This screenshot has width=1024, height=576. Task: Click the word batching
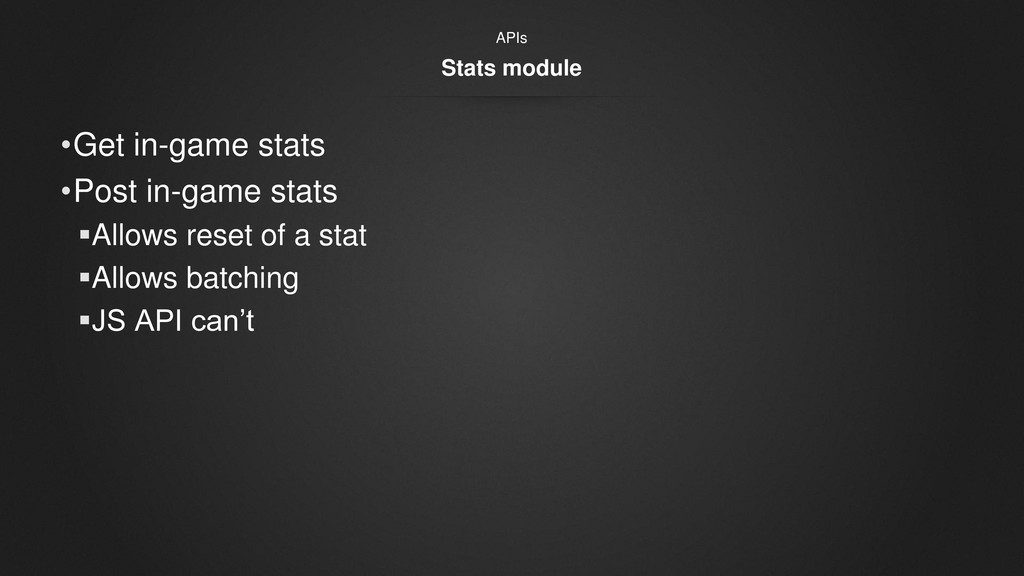242,279
